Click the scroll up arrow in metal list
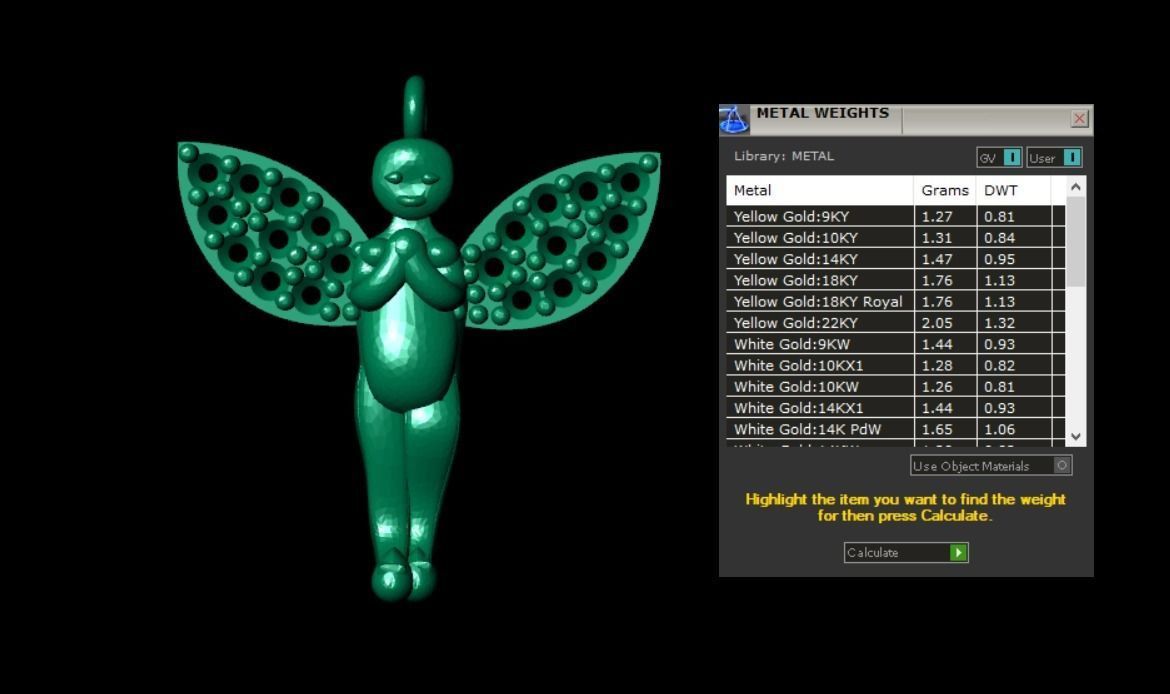 [x=1076, y=187]
